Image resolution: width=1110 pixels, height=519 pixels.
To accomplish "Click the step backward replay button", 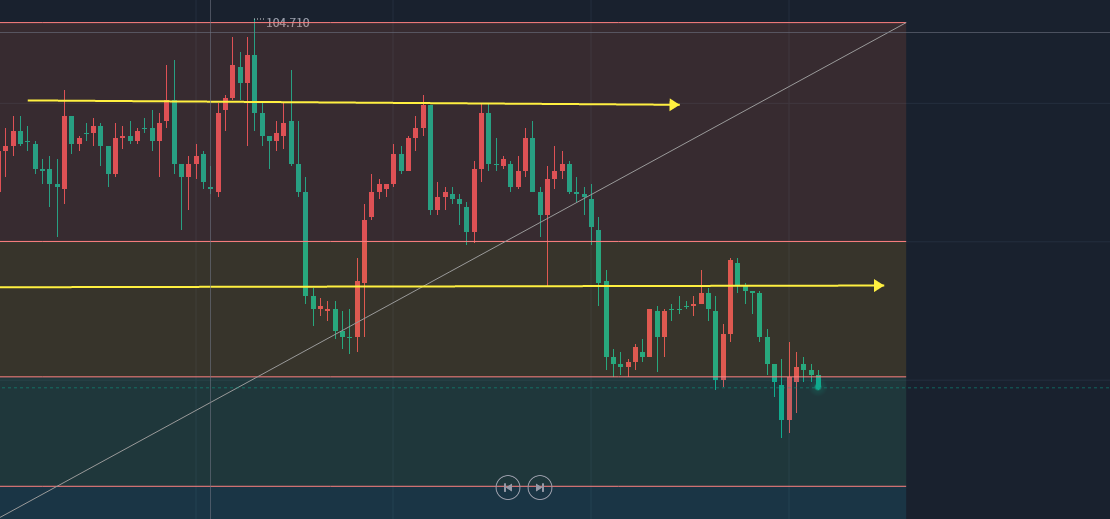I will (508, 488).
